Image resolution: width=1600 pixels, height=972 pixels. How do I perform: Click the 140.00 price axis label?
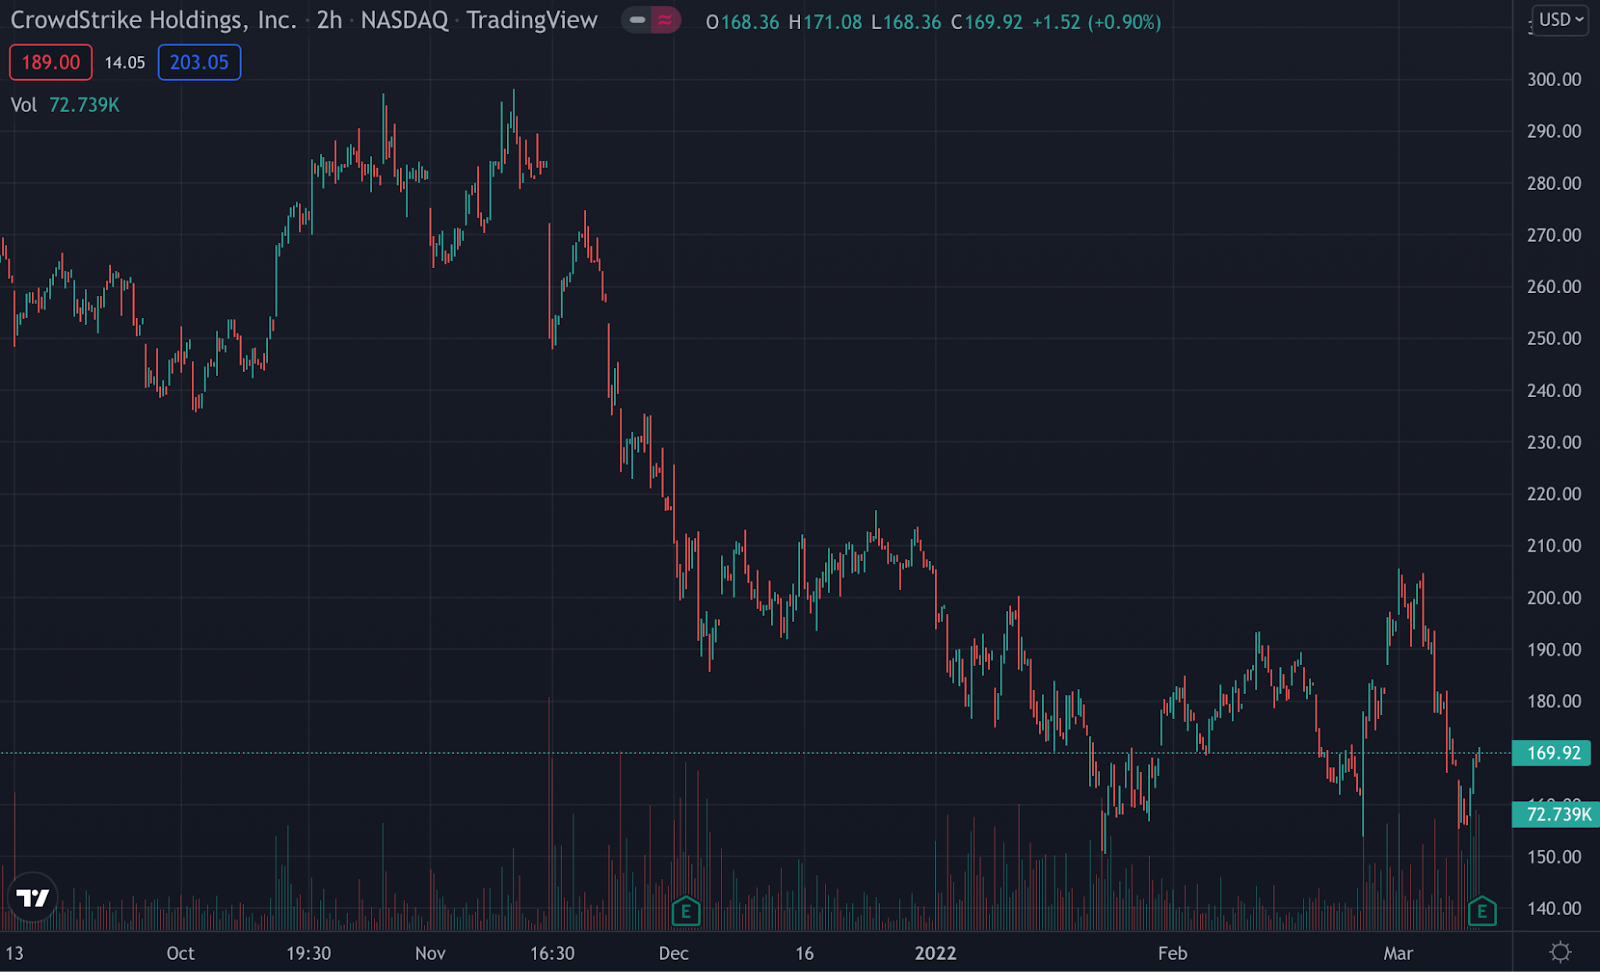click(1554, 908)
